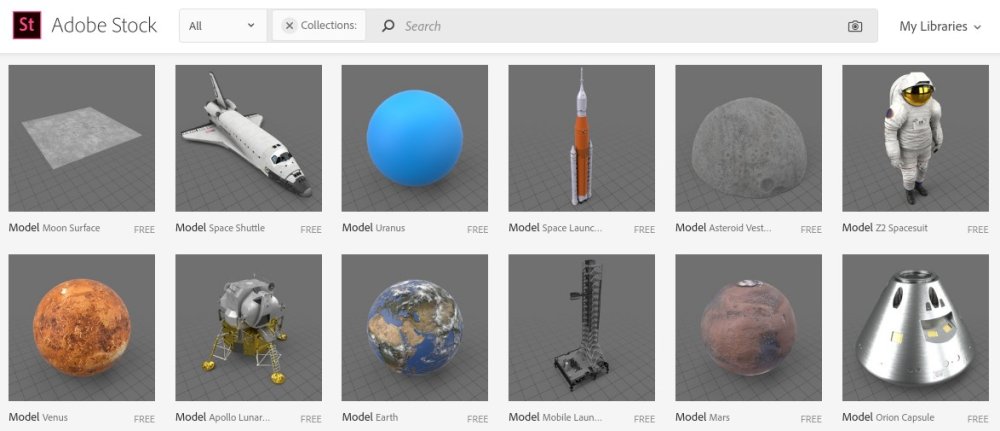Click the 'Model Asteroid Vest...' caption
Viewport: 1000px width, 431px height.
[x=724, y=228]
